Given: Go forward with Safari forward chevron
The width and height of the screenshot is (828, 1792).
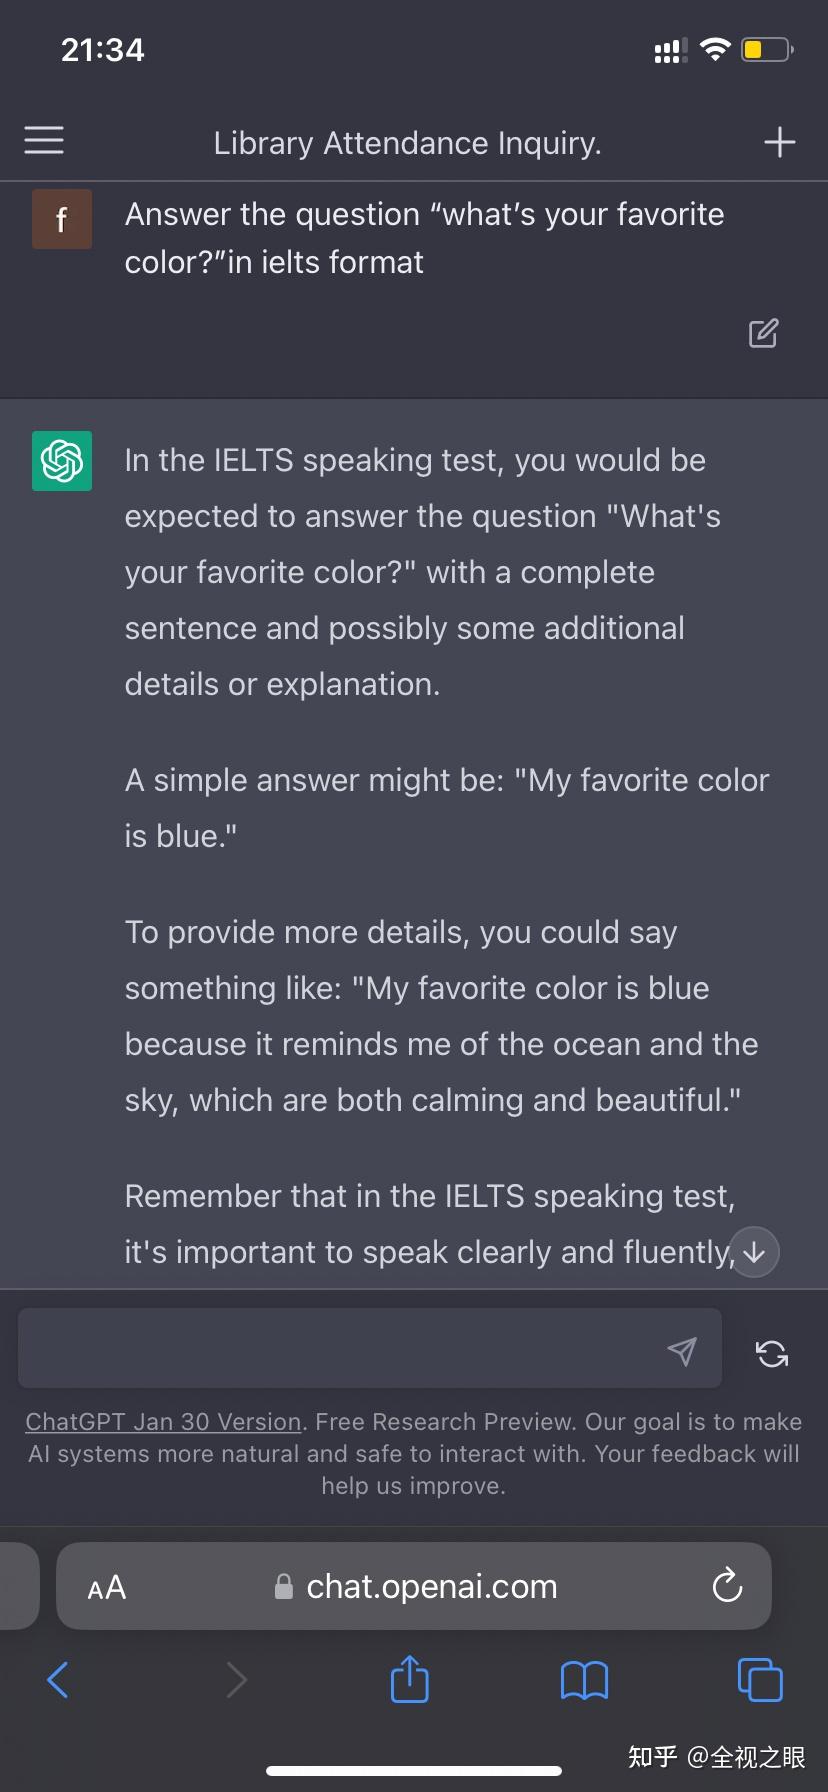Looking at the screenshot, I should click(237, 1679).
